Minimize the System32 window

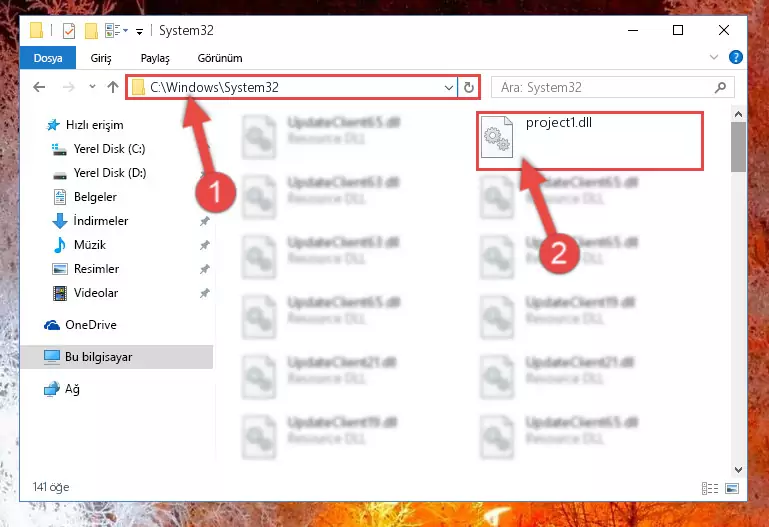point(633,30)
